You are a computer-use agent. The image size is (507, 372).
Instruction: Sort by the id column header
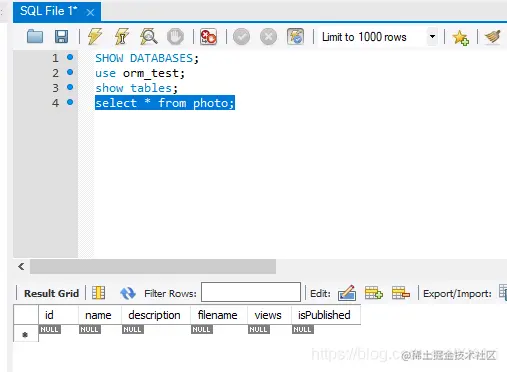pos(58,315)
